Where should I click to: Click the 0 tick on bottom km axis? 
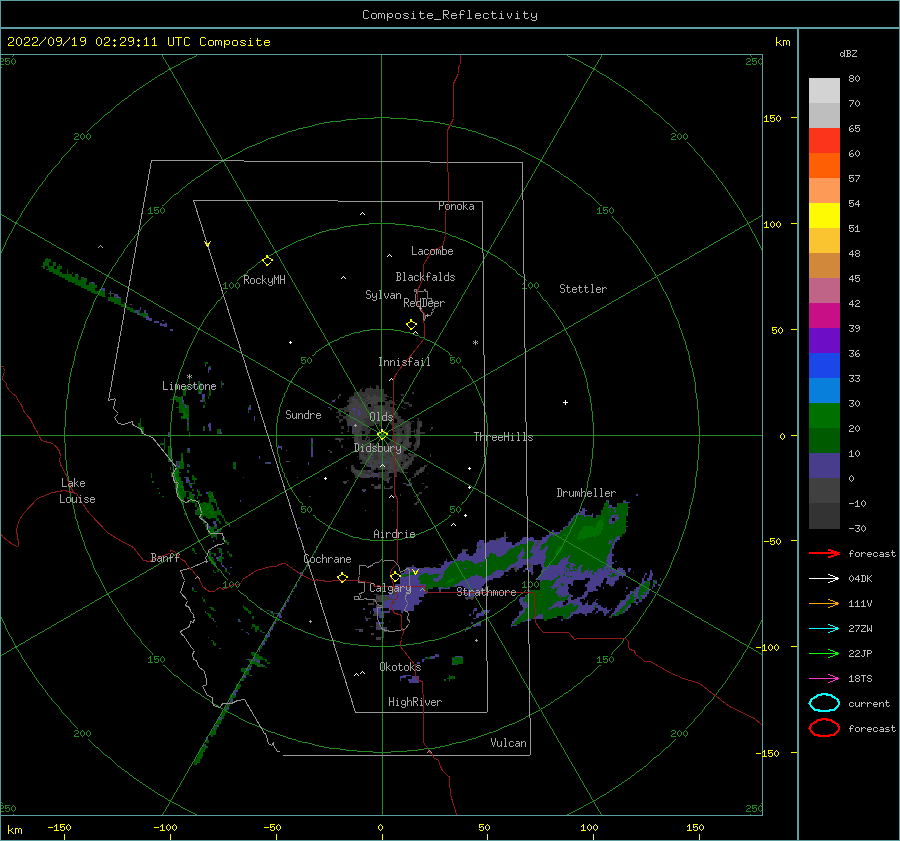tap(380, 827)
